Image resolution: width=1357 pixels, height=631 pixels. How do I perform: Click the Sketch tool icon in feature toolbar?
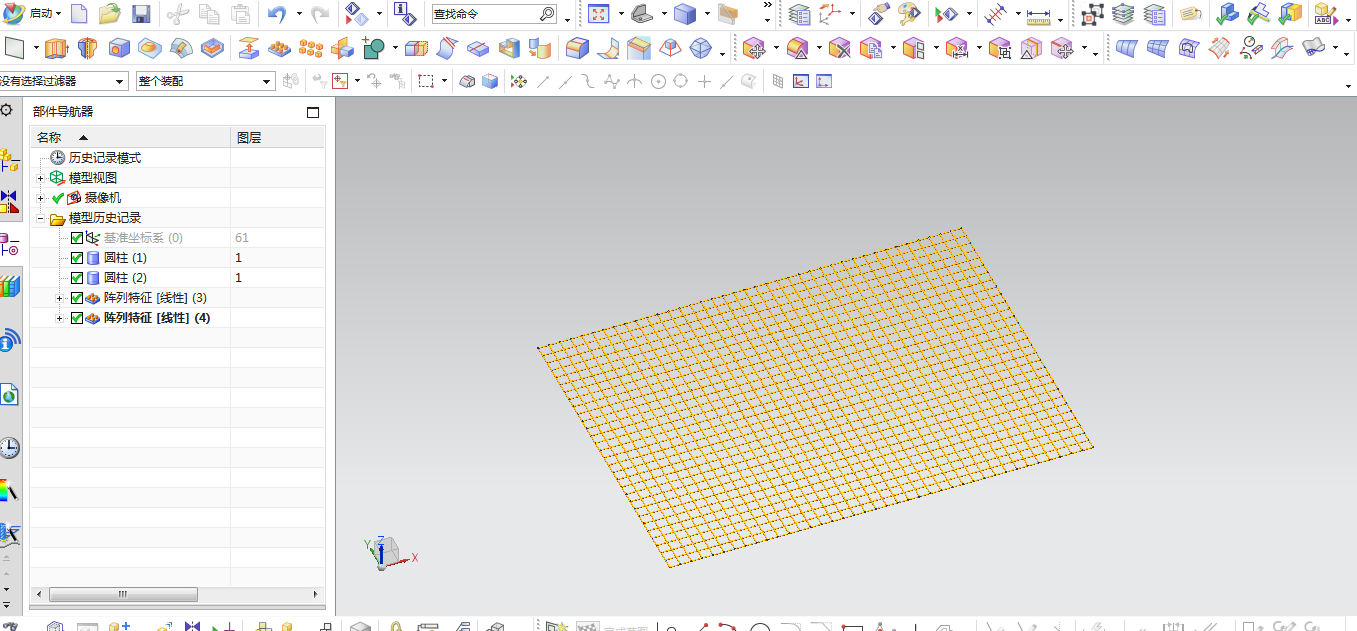point(14,47)
